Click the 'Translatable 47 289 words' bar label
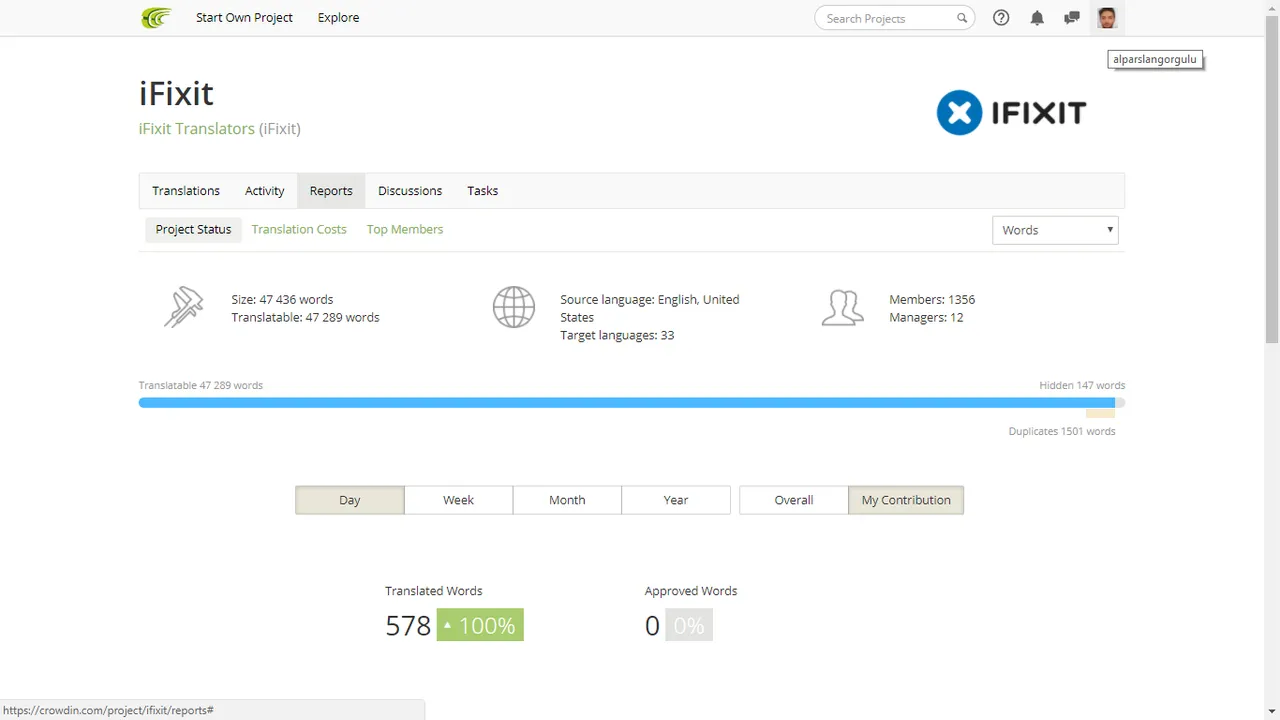The height and width of the screenshot is (720, 1280). pos(201,385)
